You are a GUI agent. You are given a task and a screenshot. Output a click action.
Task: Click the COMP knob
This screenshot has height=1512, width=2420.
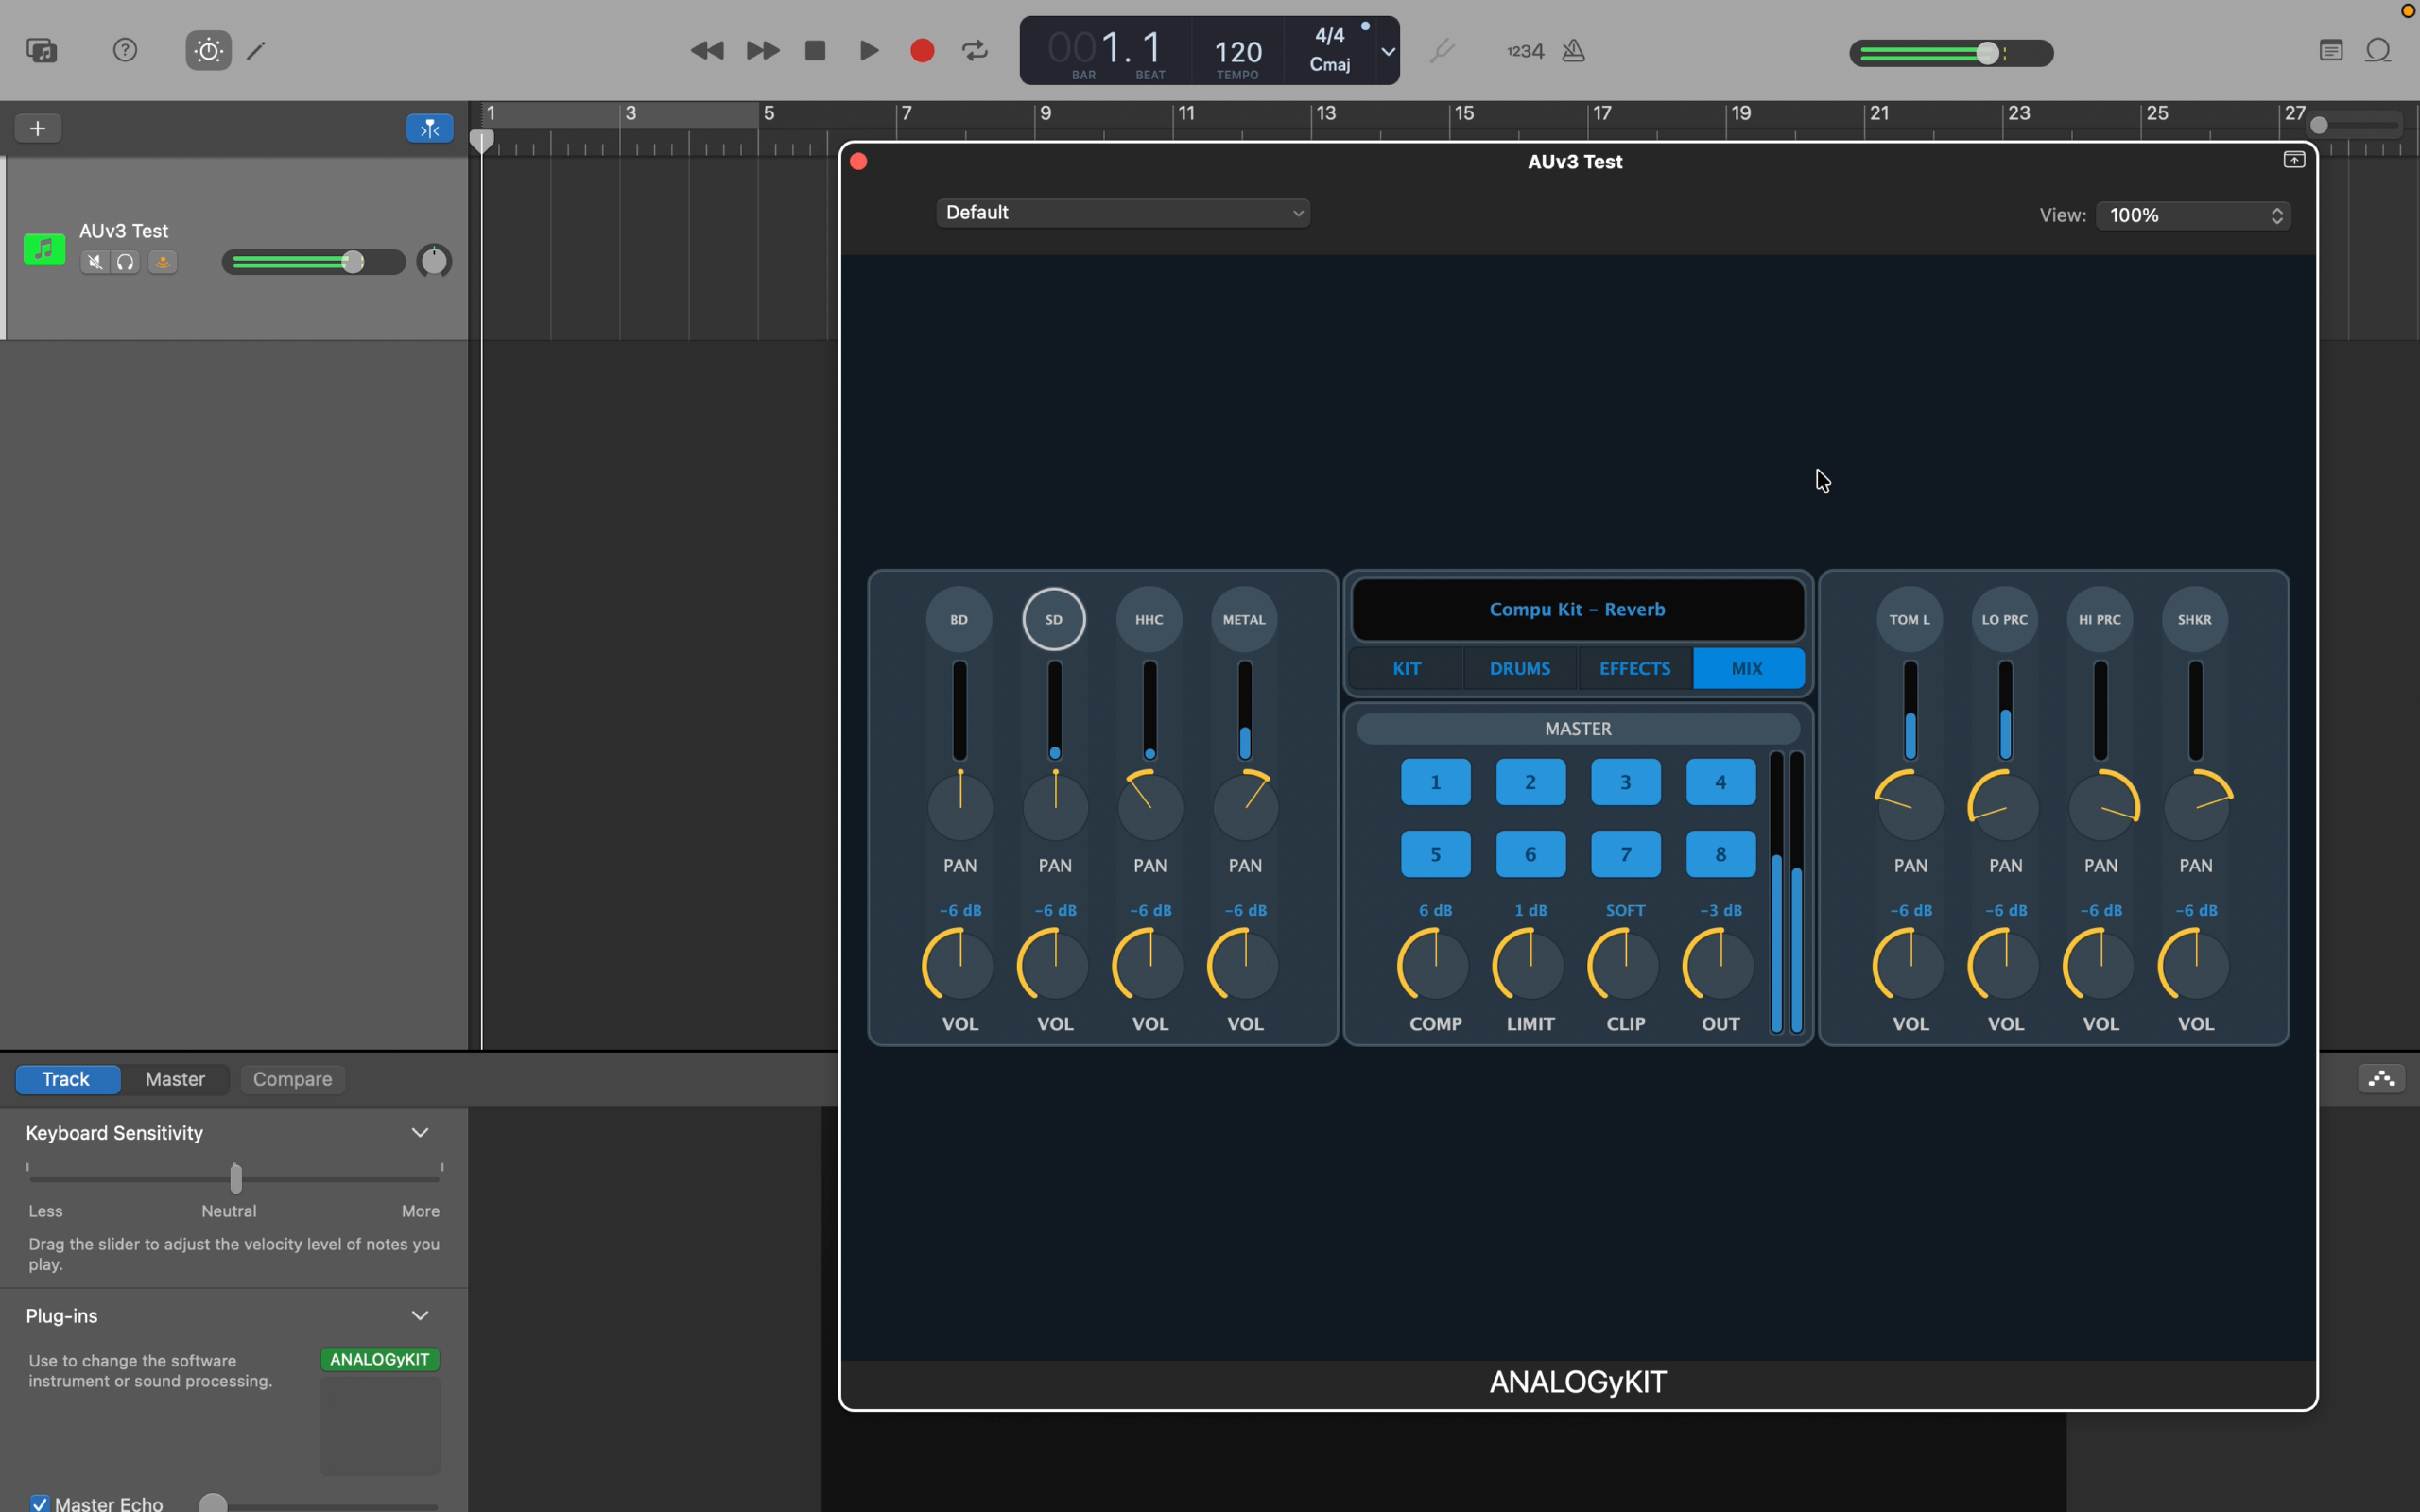1434,965
